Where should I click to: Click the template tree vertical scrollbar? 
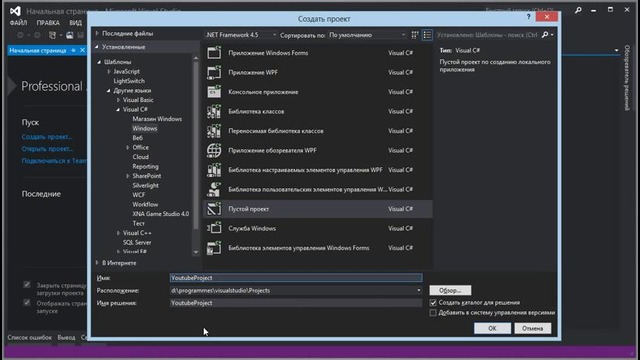pos(196,145)
